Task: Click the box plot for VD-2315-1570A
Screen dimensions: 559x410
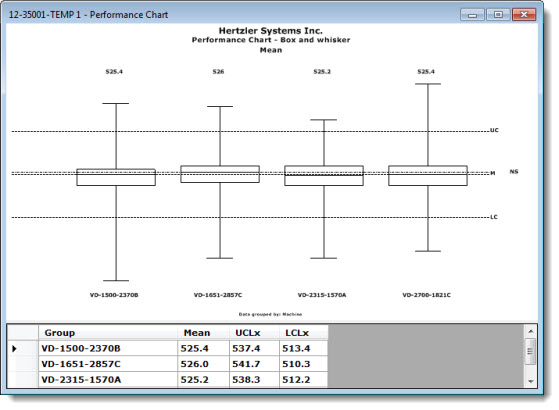Action: tap(324, 175)
